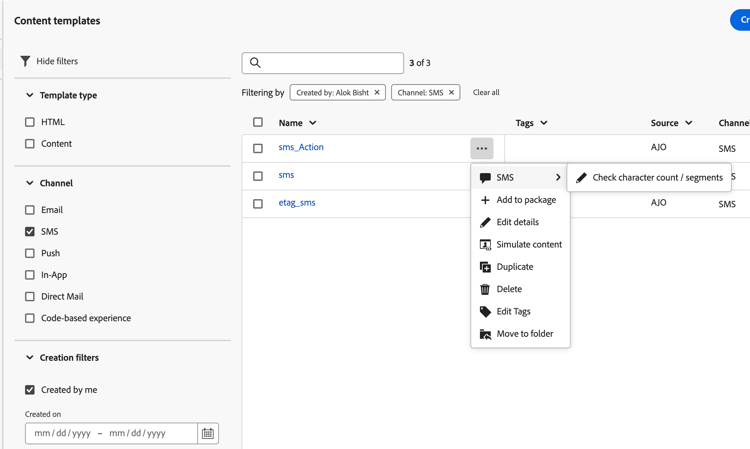This screenshot has height=449, width=750.
Task: Enable the Email channel checkbox
Action: tap(30, 210)
